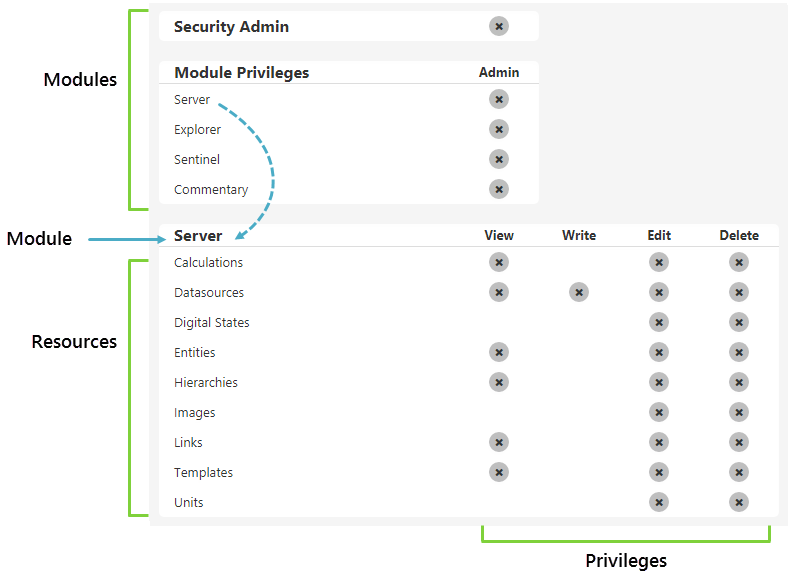The width and height of the screenshot is (788, 583).
Task: Click View x icon for Calculations
Action: [499, 262]
